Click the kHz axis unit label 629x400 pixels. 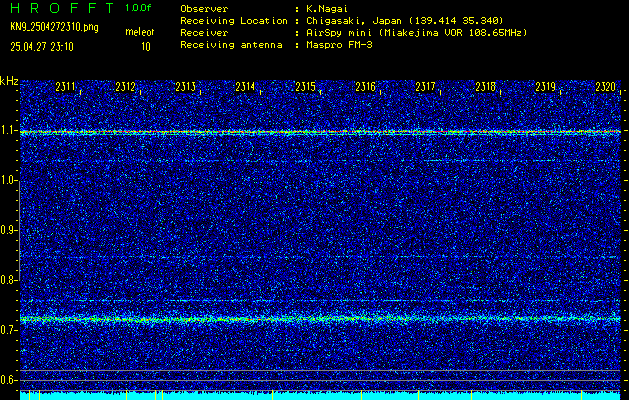pos(9,81)
